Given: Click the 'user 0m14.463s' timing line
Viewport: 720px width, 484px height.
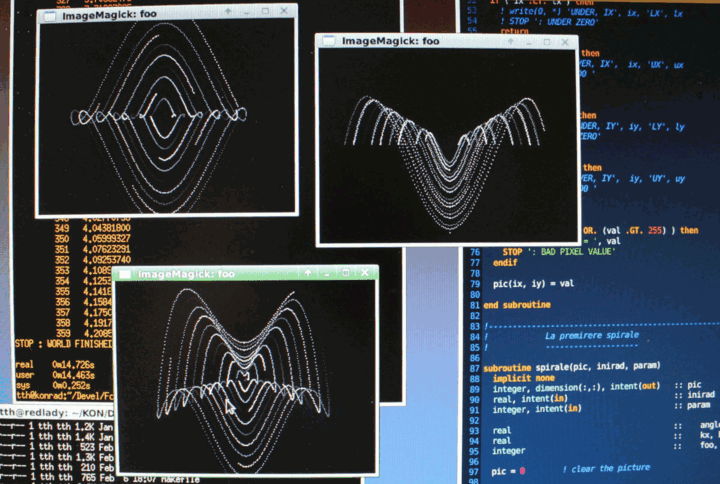Looking at the screenshot, I should point(55,375).
